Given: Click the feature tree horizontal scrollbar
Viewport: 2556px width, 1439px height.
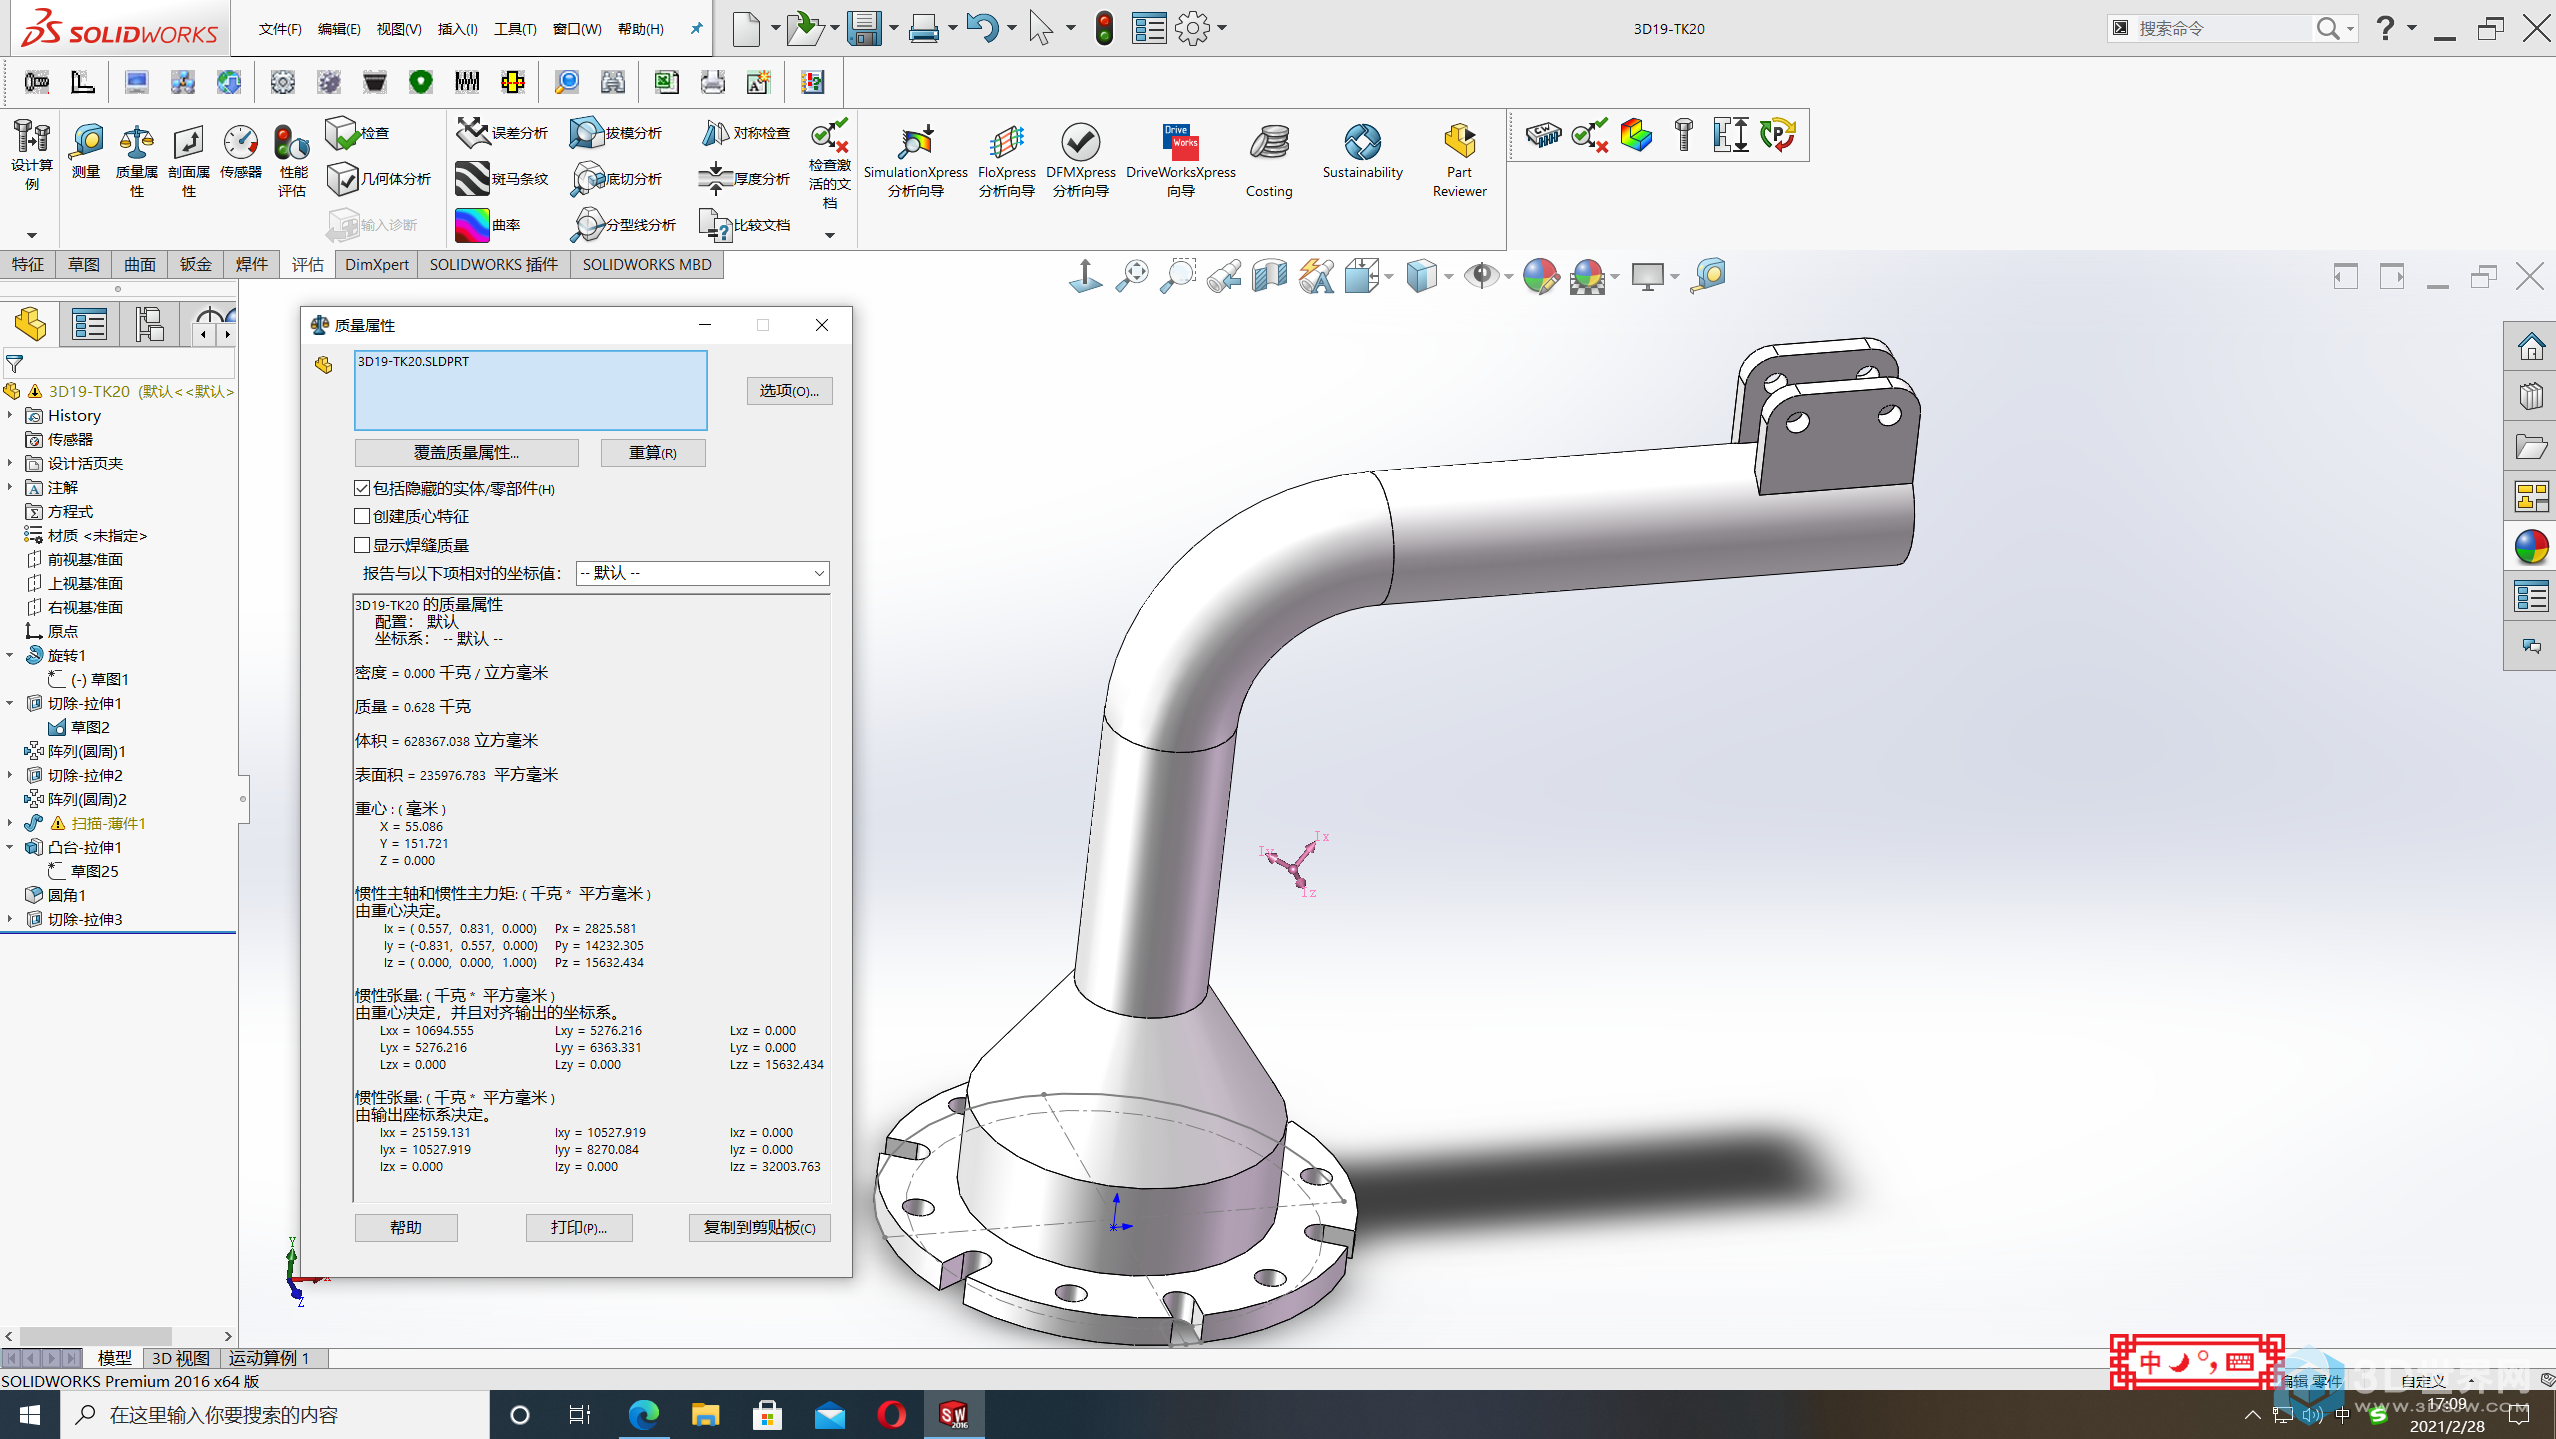Looking at the screenshot, I should [96, 1335].
